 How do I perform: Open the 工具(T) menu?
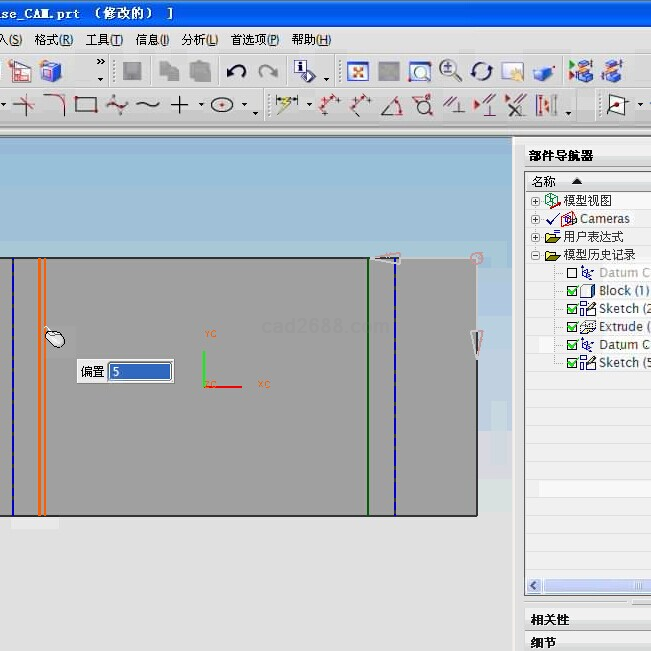[104, 40]
